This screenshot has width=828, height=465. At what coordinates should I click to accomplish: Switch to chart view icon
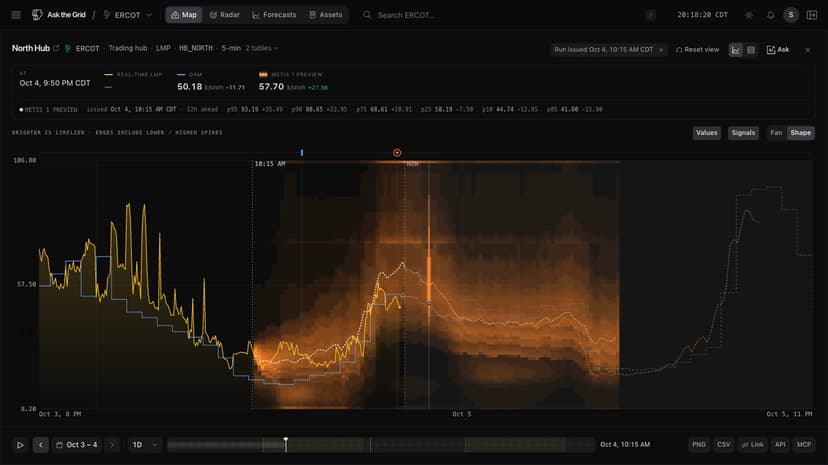736,50
